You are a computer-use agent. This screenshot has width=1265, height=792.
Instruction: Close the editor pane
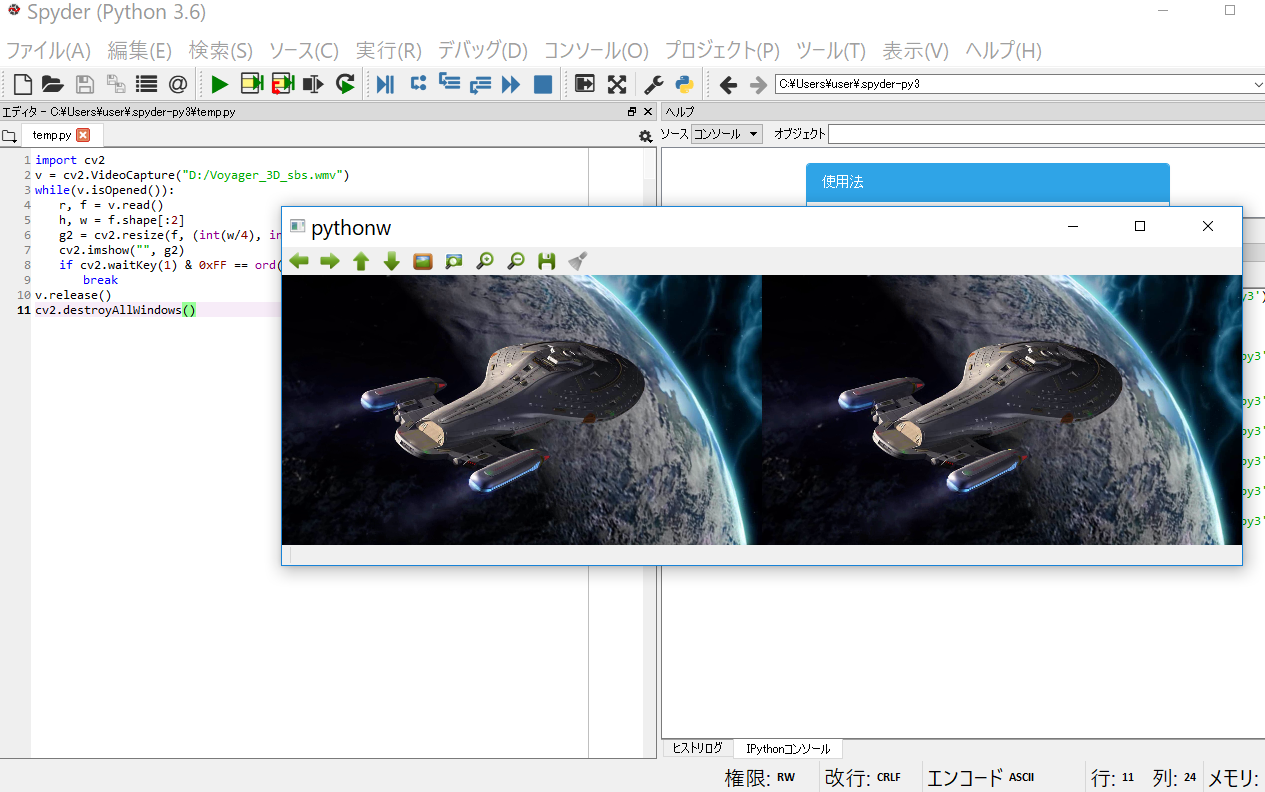coord(648,112)
